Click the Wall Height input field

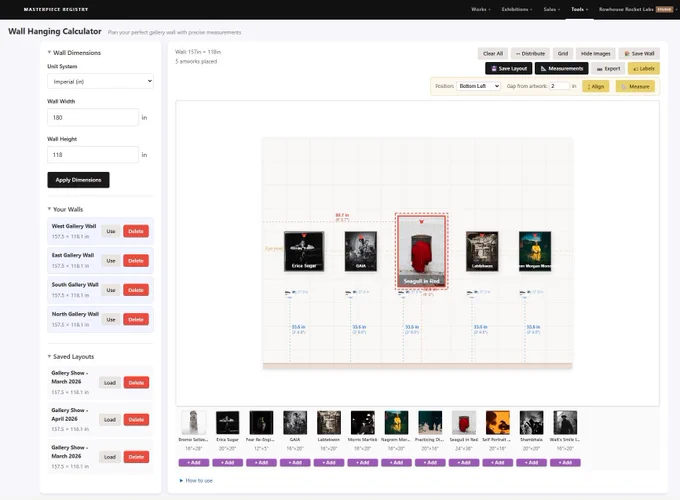point(93,155)
